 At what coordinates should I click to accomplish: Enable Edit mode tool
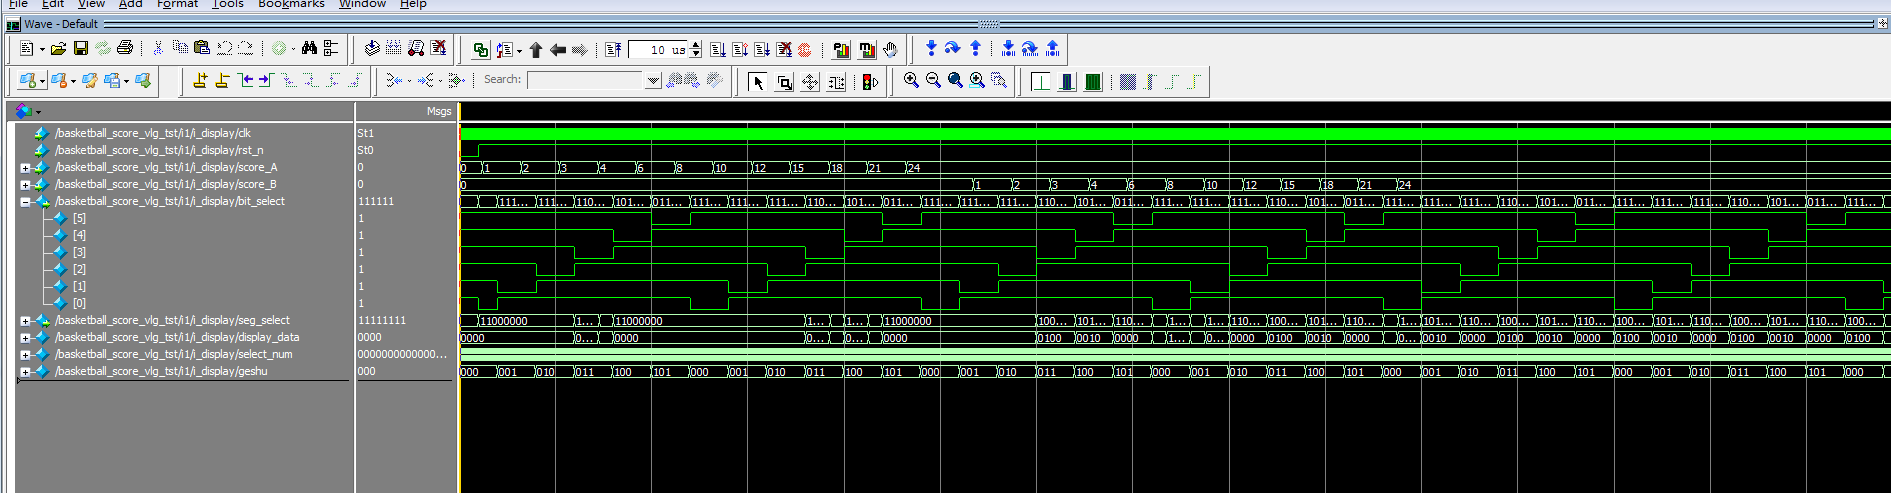tap(837, 82)
